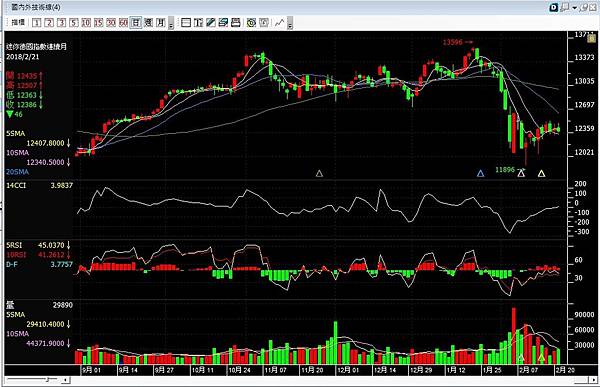Click the blue D icon in title bar

pos(554,7)
